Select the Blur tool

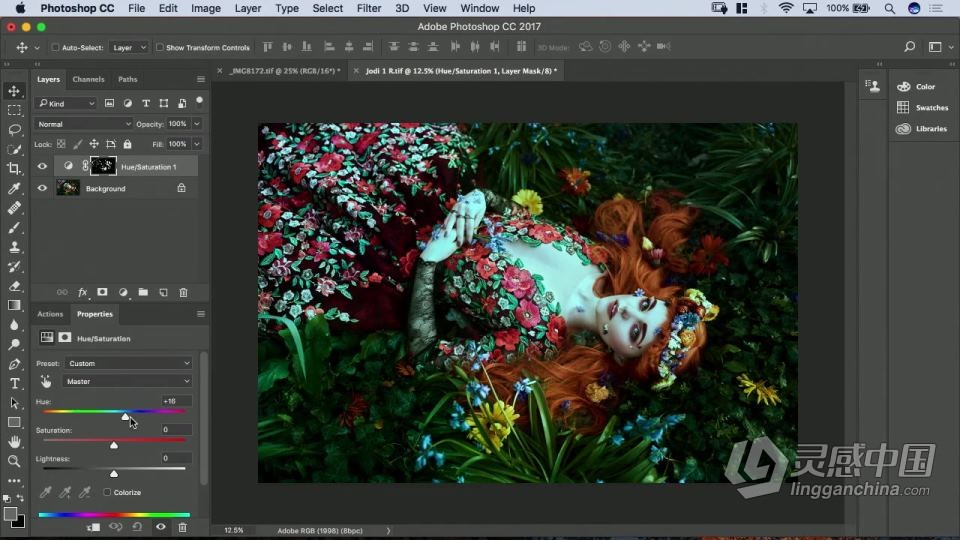pyautogui.click(x=14, y=324)
